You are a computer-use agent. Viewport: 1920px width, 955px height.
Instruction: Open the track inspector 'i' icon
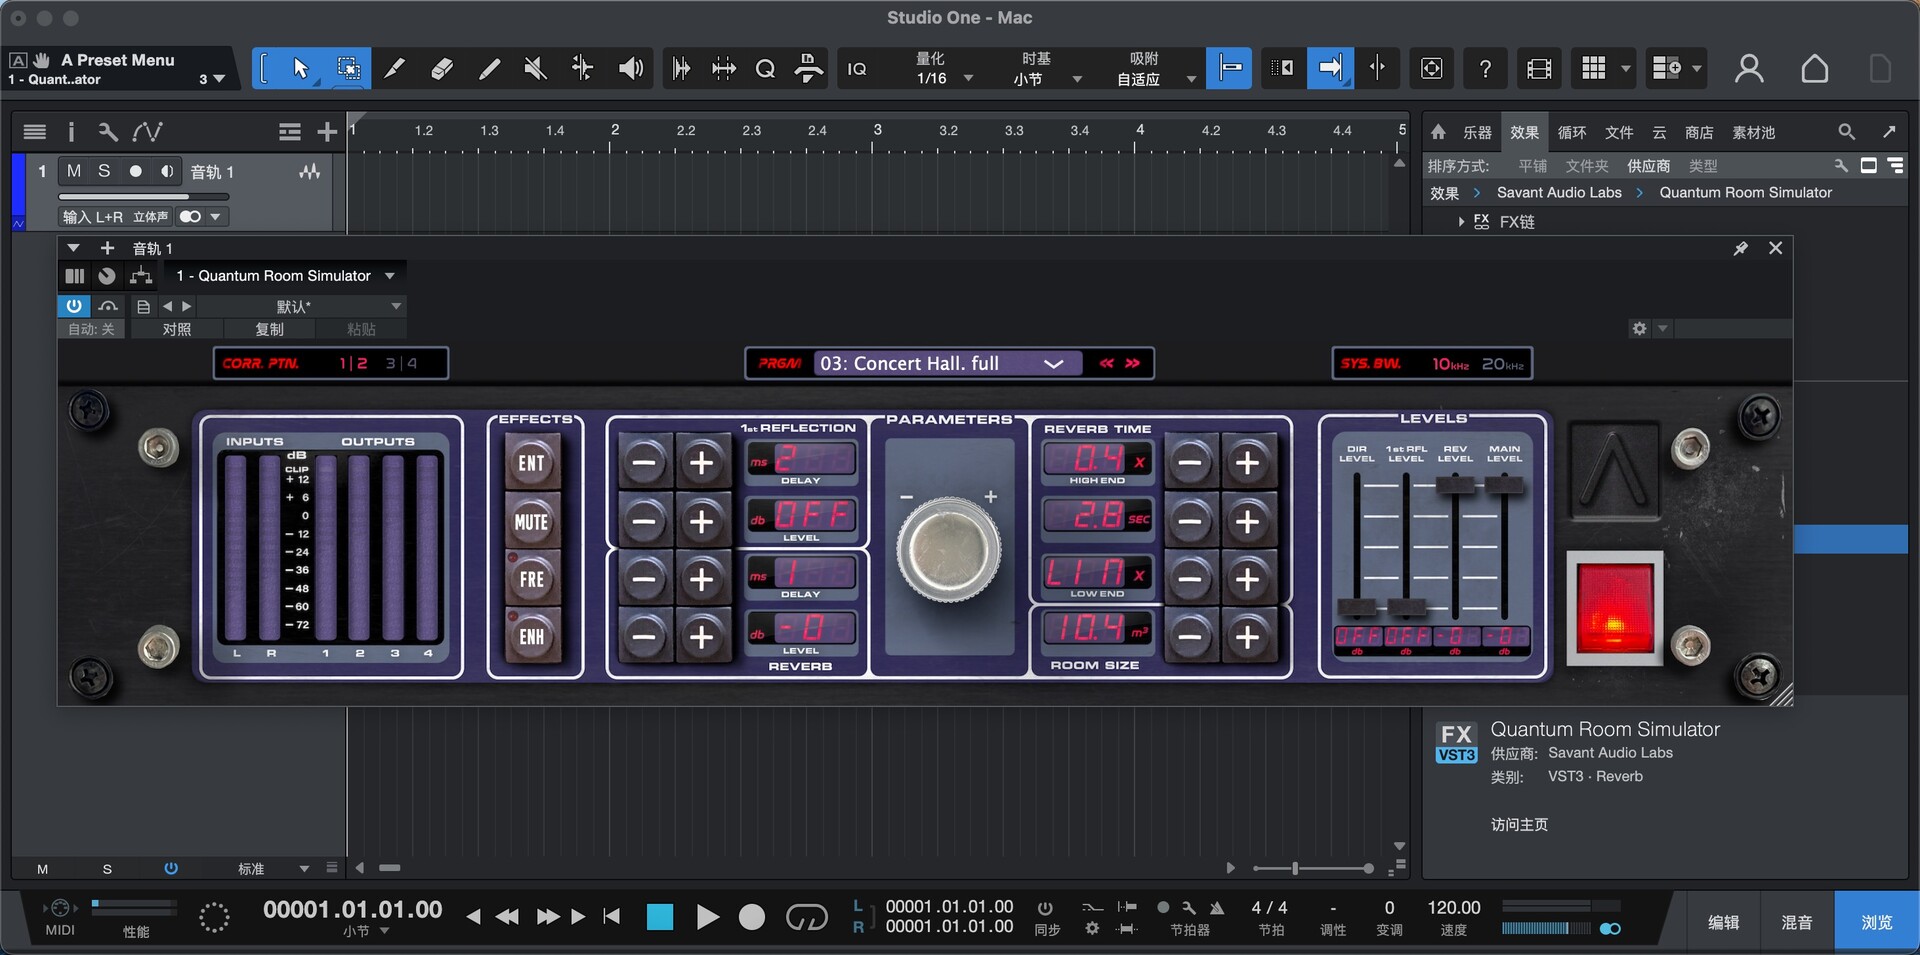coord(71,131)
